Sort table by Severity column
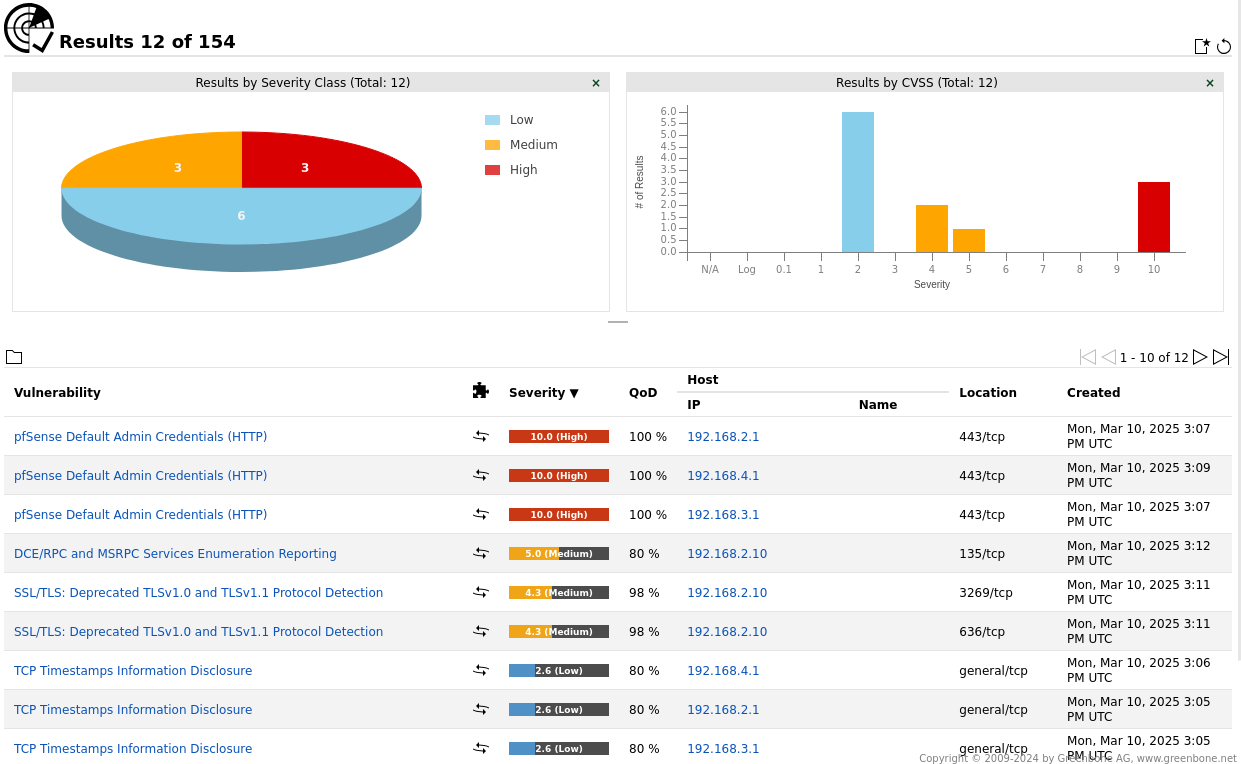1241x764 pixels. point(543,393)
